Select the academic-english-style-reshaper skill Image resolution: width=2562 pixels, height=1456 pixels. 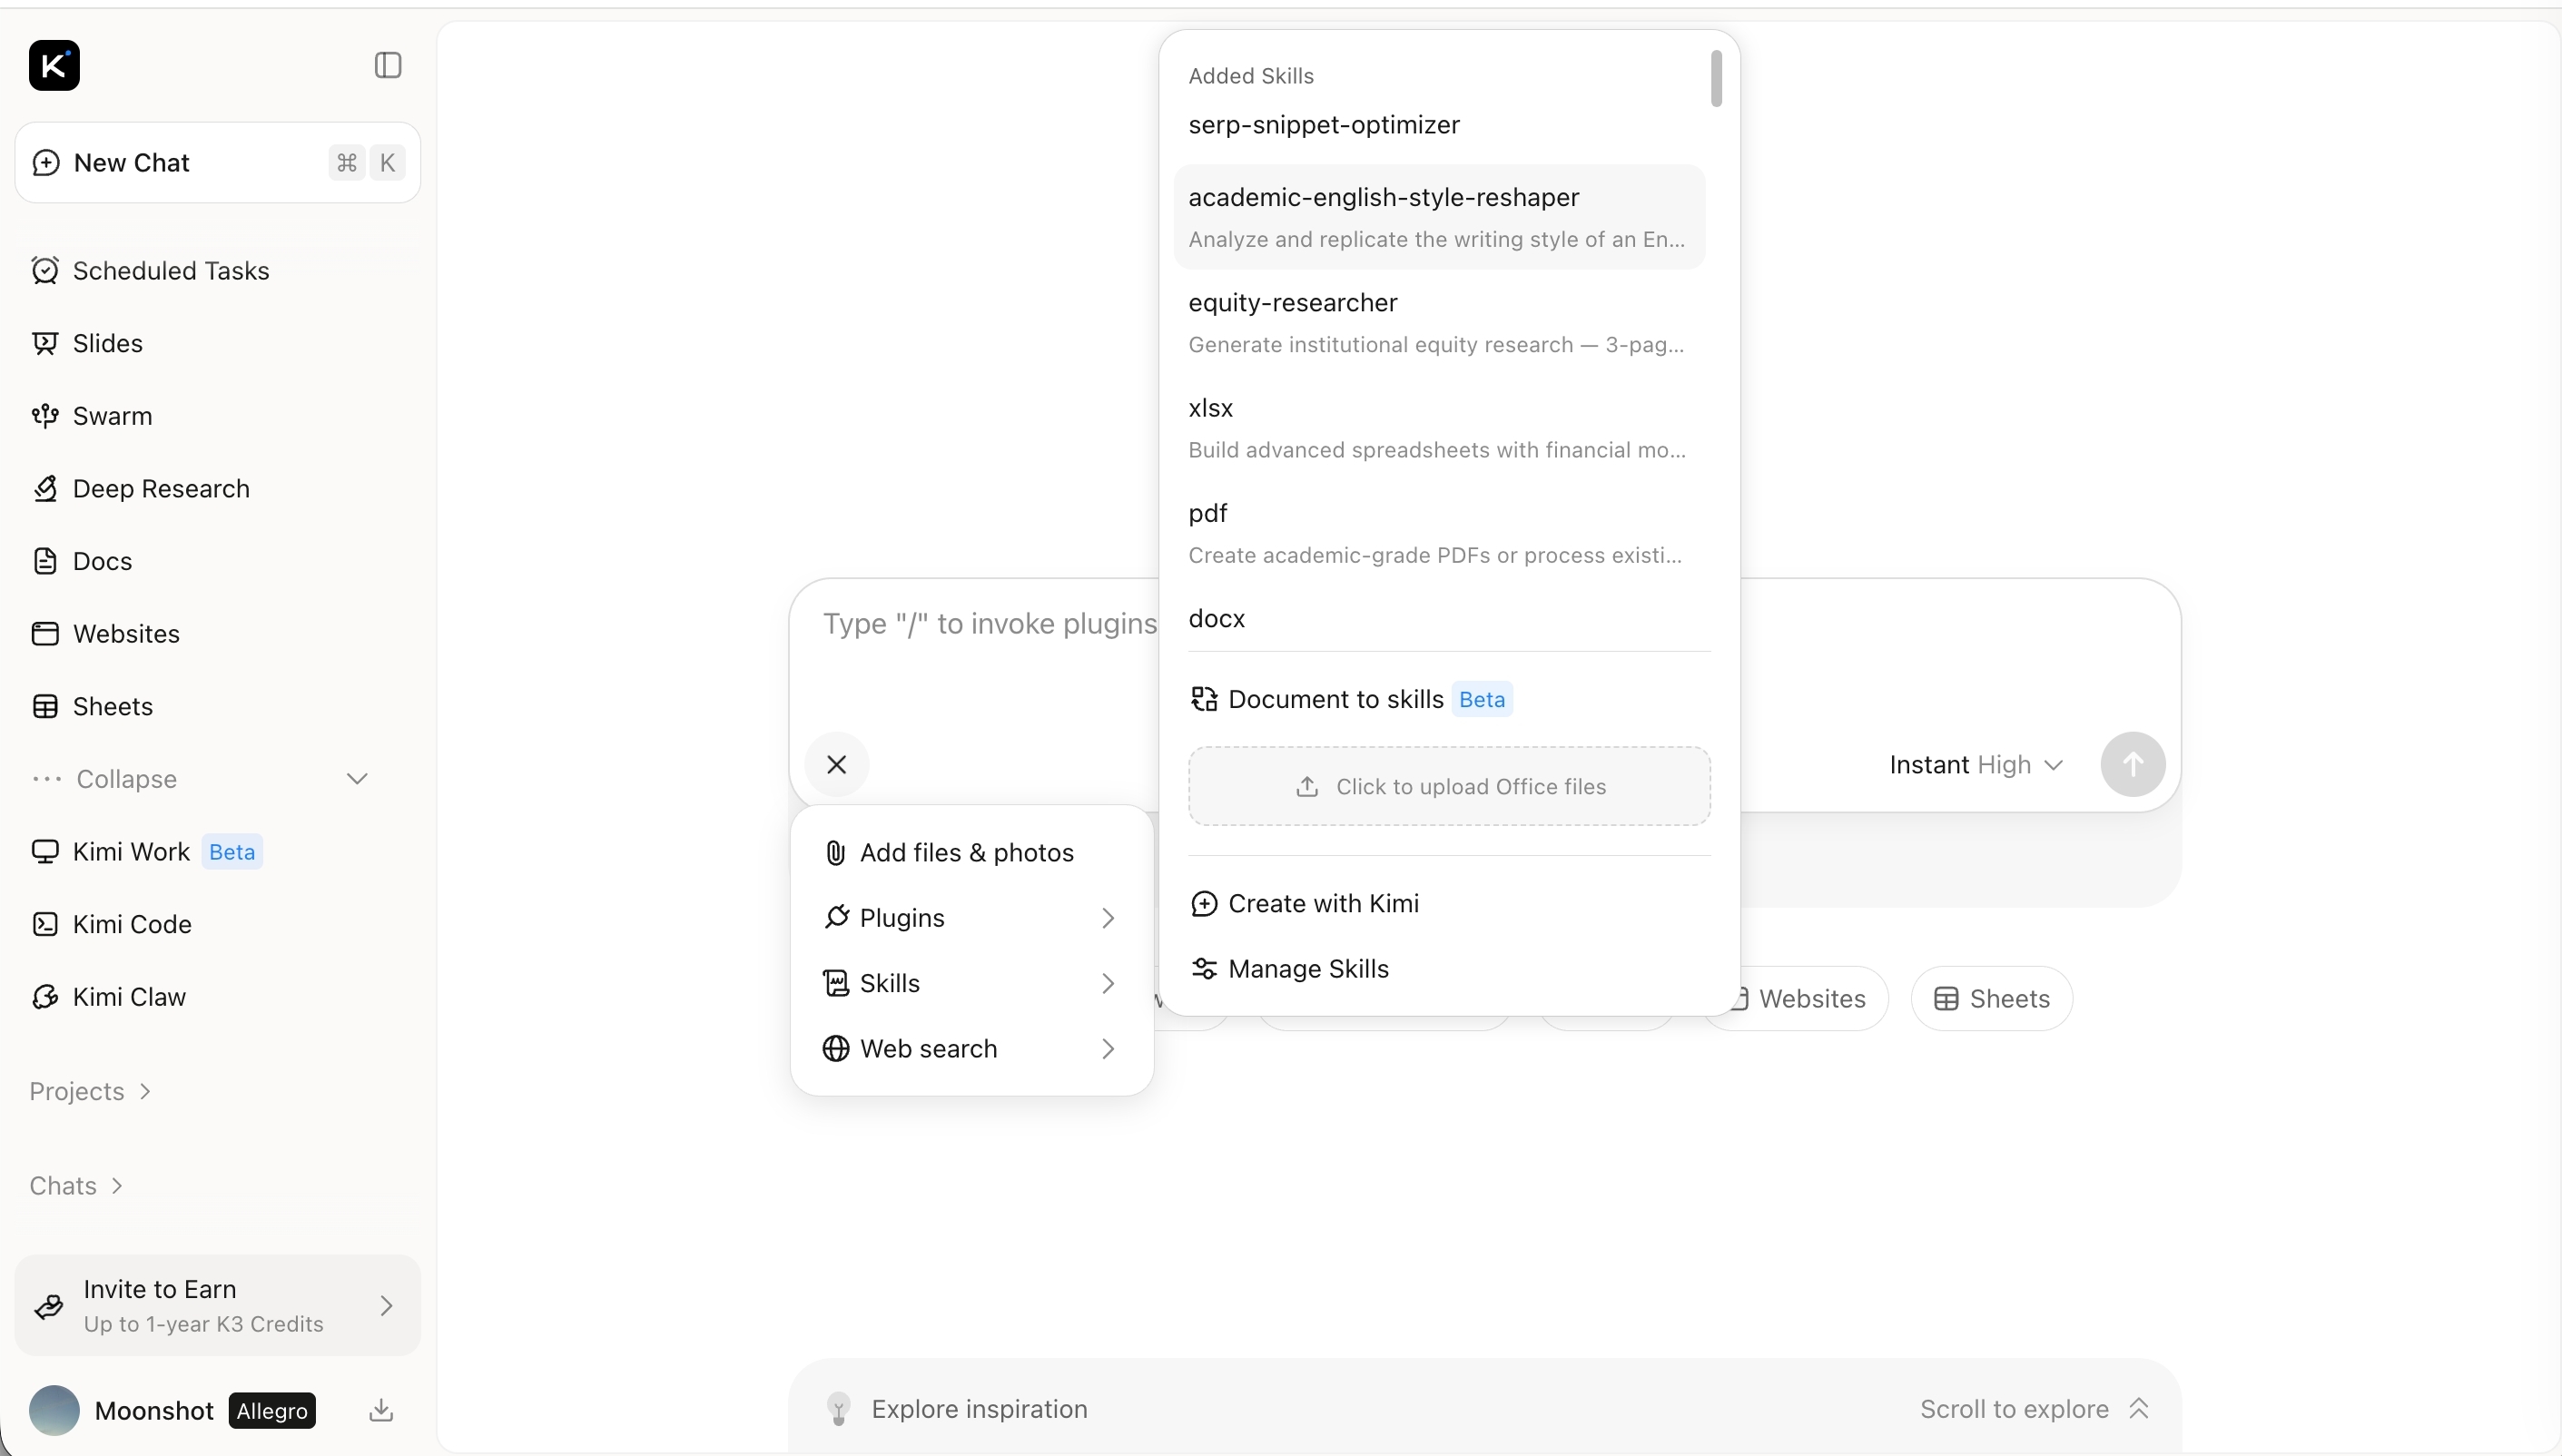[1440, 217]
